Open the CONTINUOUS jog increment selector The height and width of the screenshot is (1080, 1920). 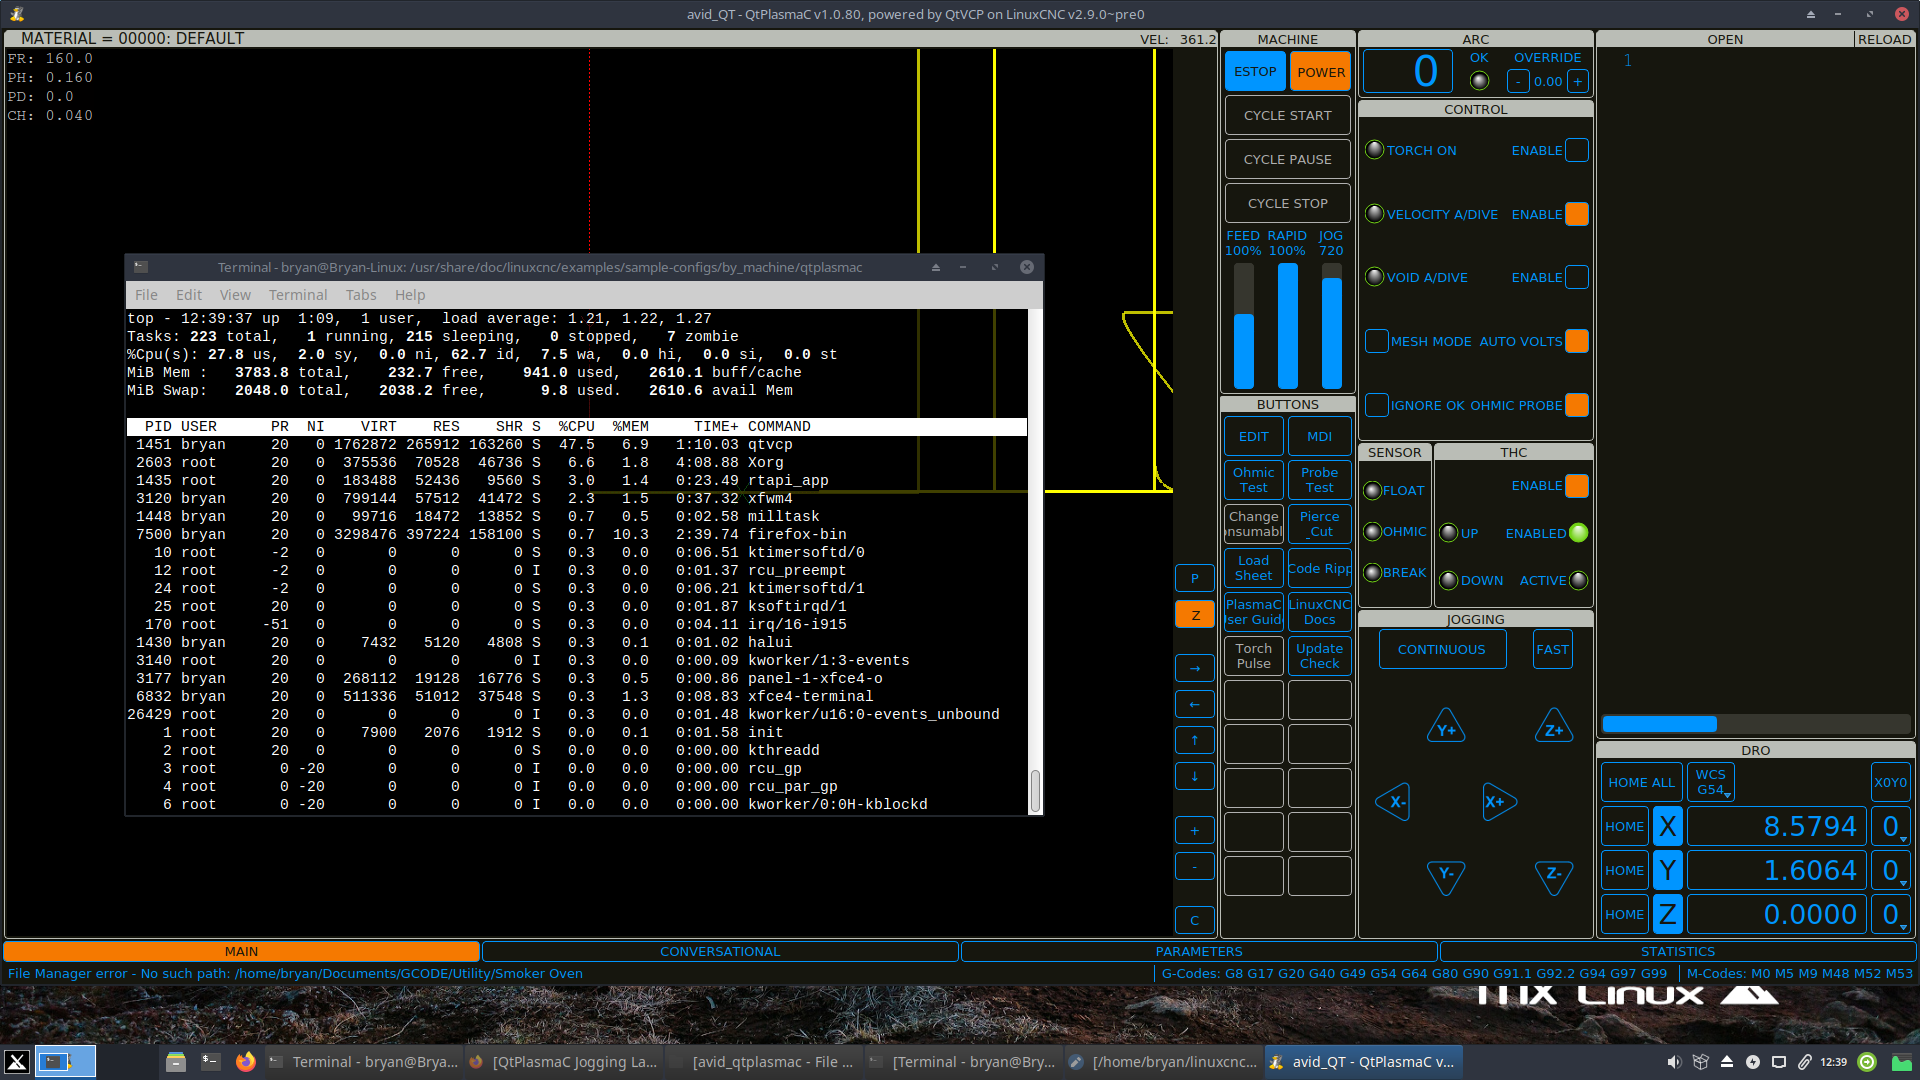1442,649
